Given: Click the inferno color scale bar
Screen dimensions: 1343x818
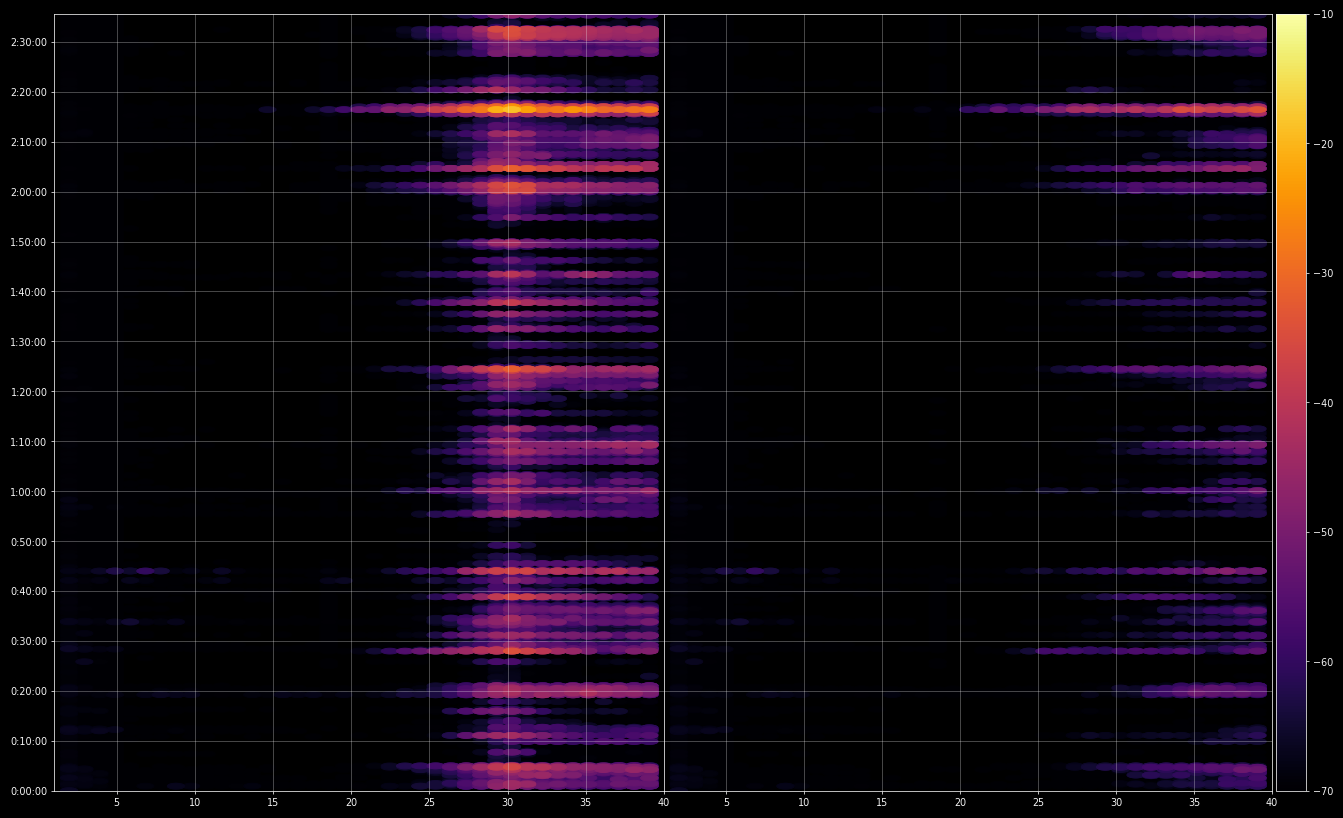Looking at the screenshot, I should [x=1291, y=403].
